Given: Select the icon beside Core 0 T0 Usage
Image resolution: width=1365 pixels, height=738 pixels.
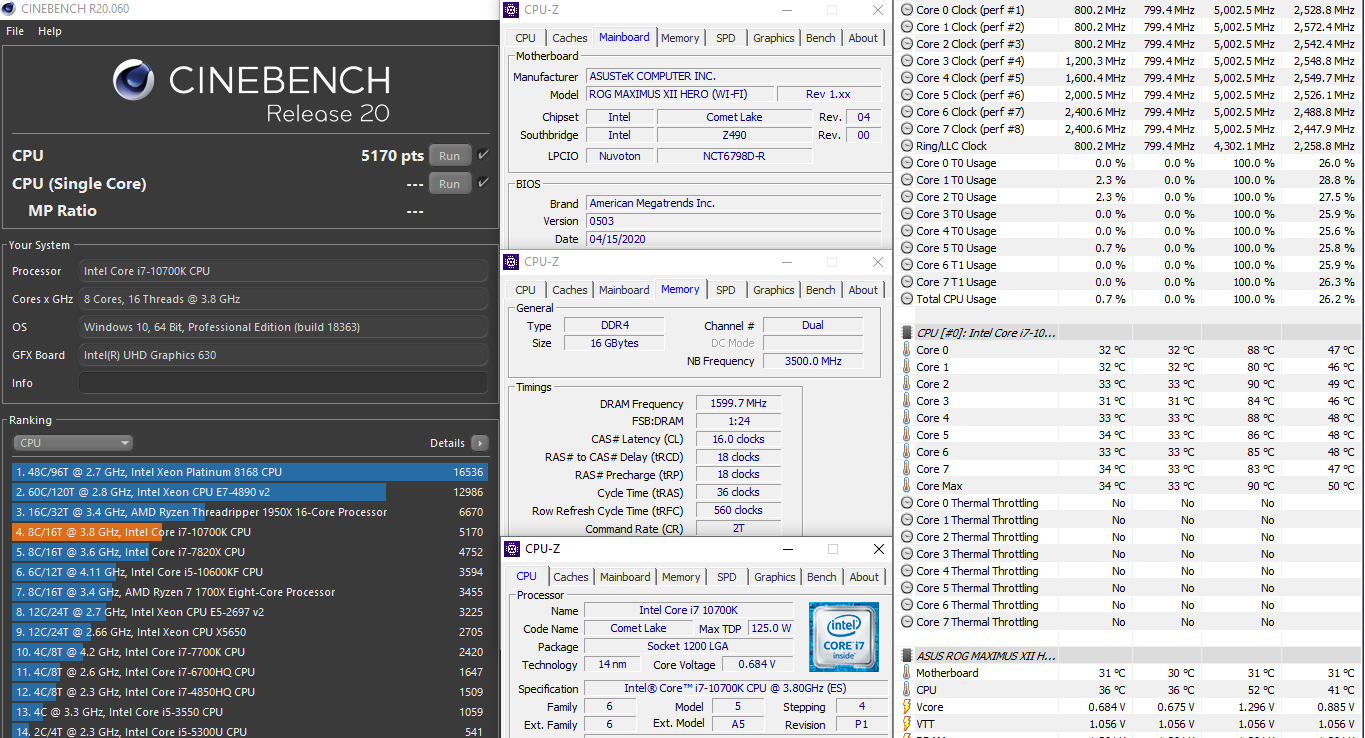Looking at the screenshot, I should [907, 163].
